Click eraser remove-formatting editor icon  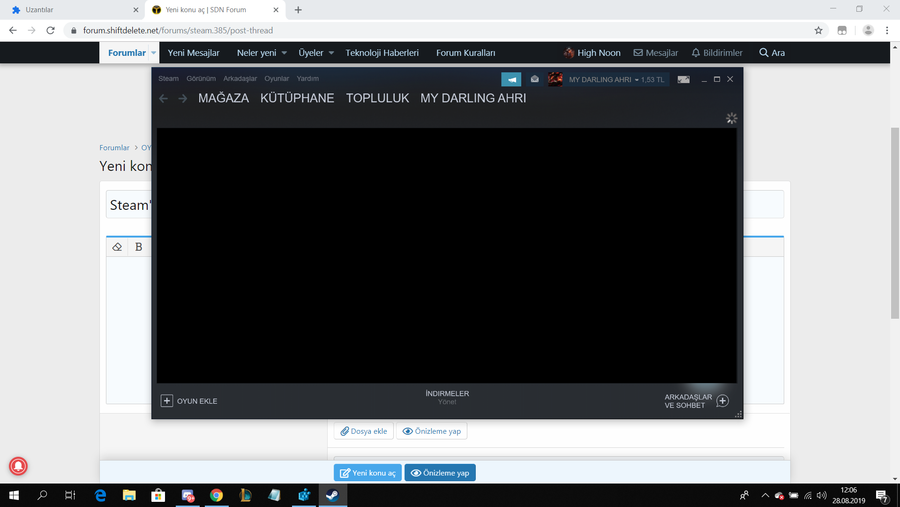(x=117, y=247)
